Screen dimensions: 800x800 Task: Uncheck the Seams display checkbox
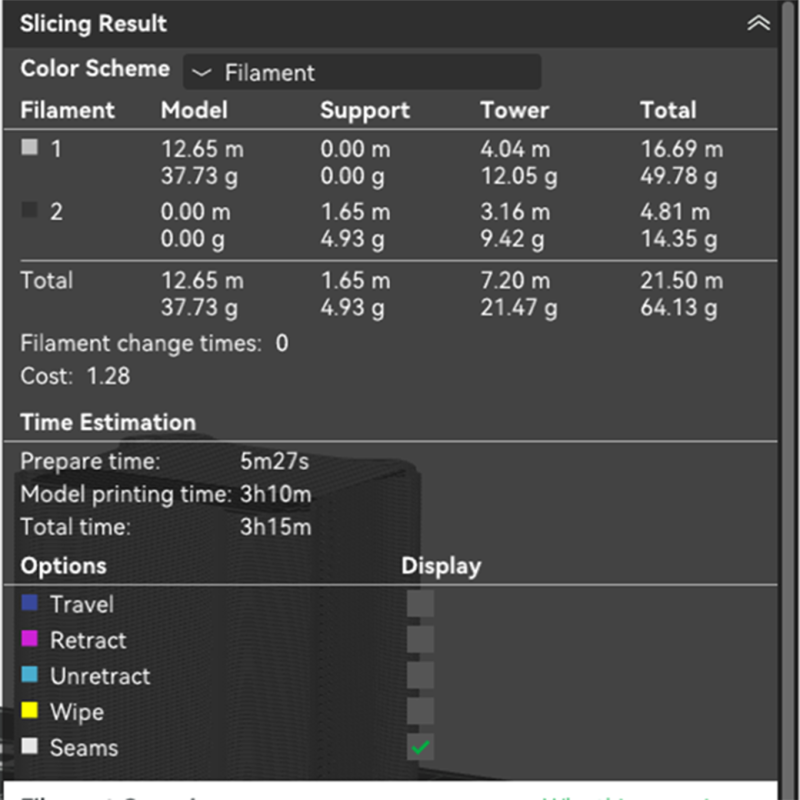(x=421, y=748)
